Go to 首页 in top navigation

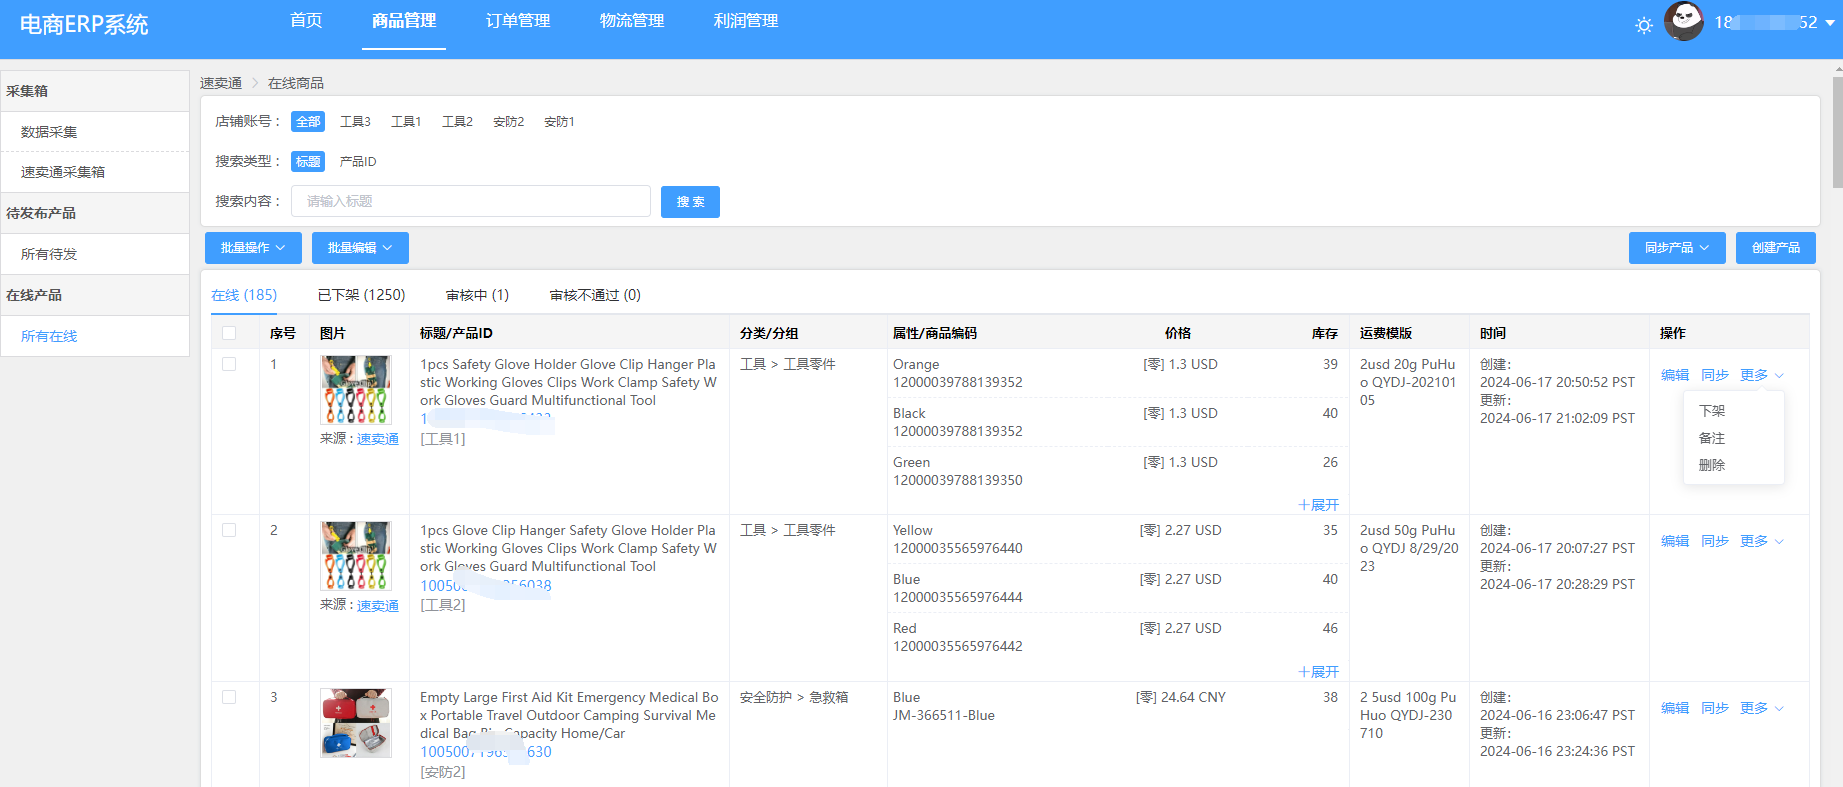[x=306, y=21]
